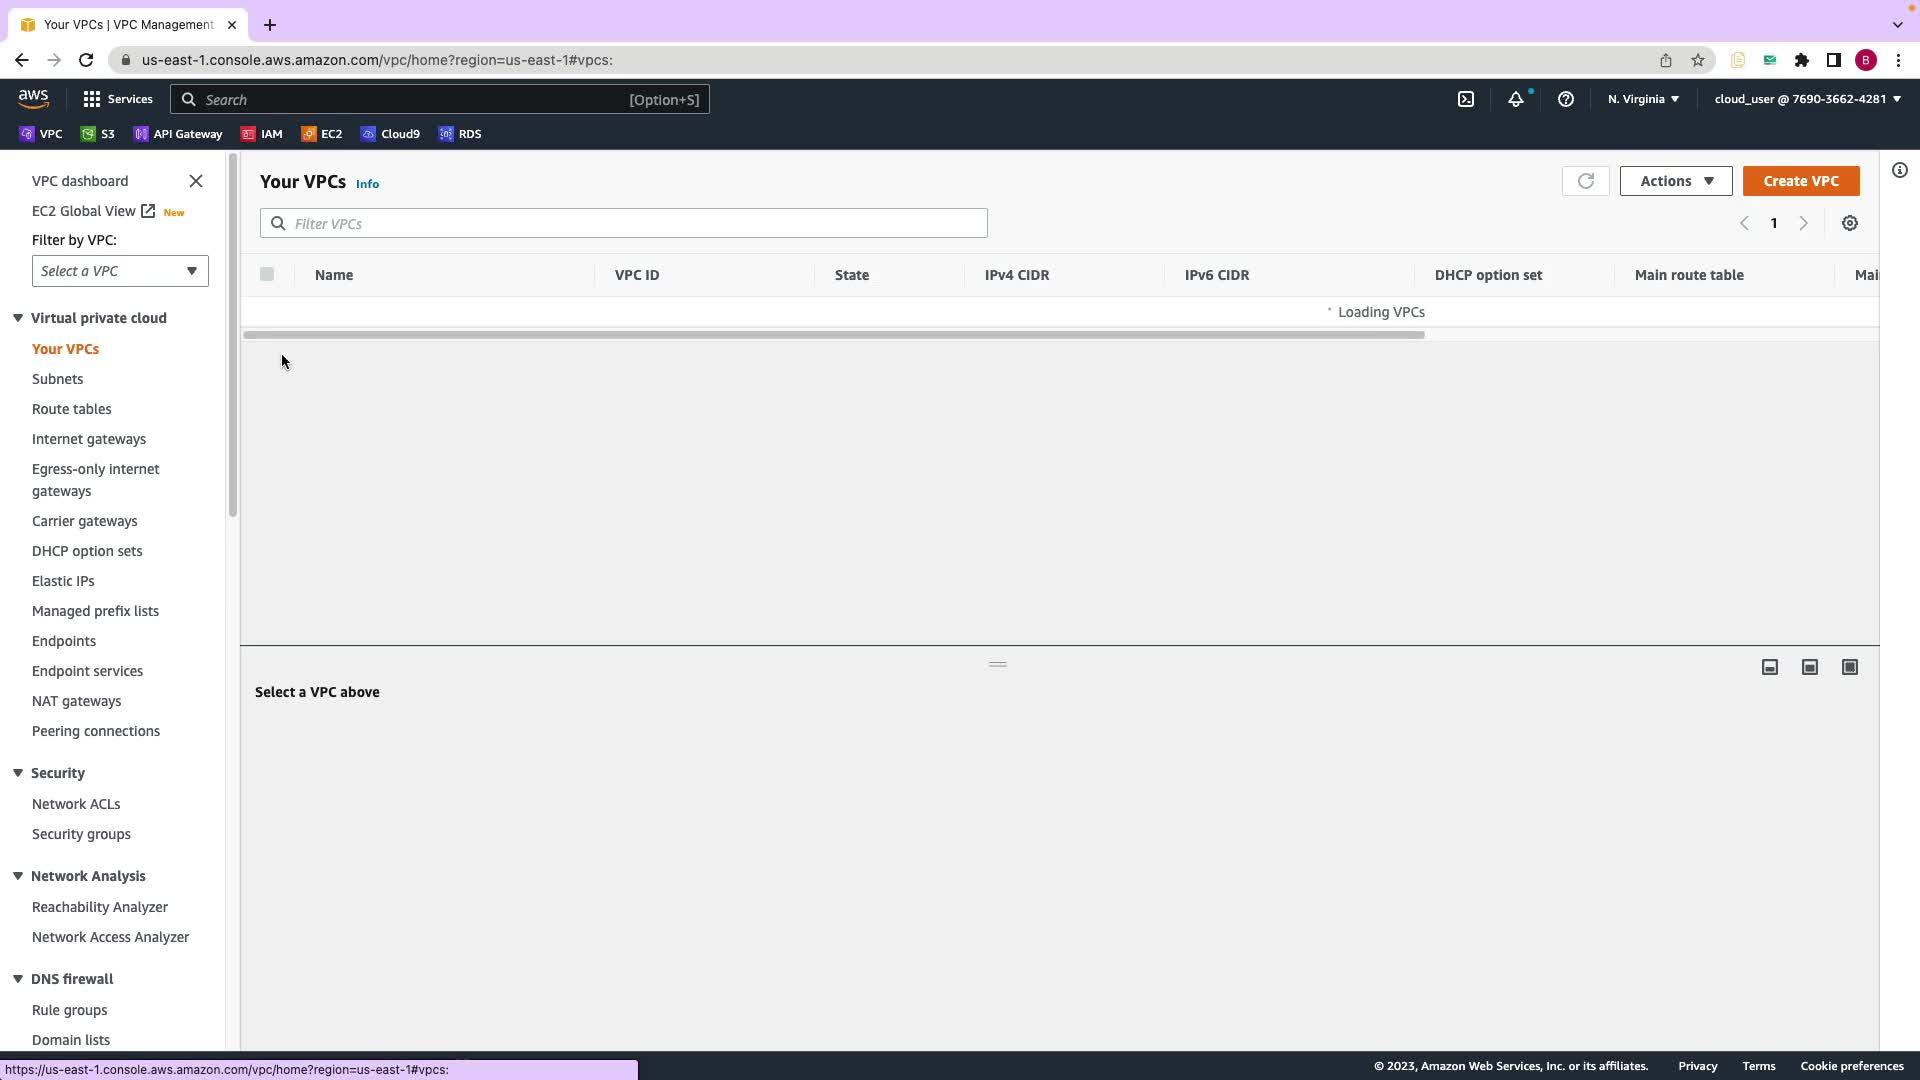Collapse the Virtual private cloud section
1920x1080 pixels.
tap(18, 318)
